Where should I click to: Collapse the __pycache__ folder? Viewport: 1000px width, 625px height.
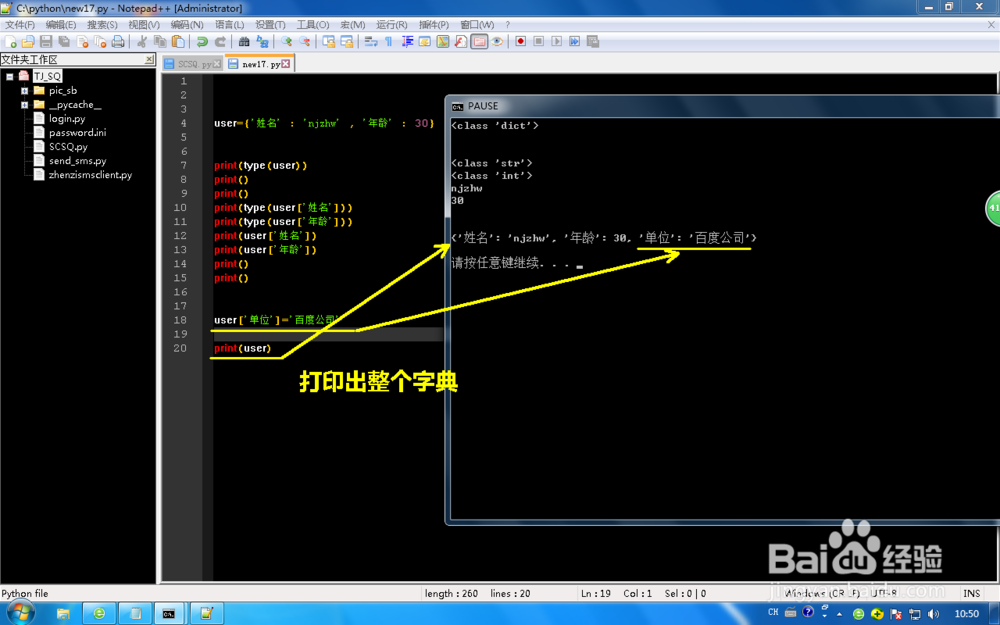pyautogui.click(x=24, y=104)
